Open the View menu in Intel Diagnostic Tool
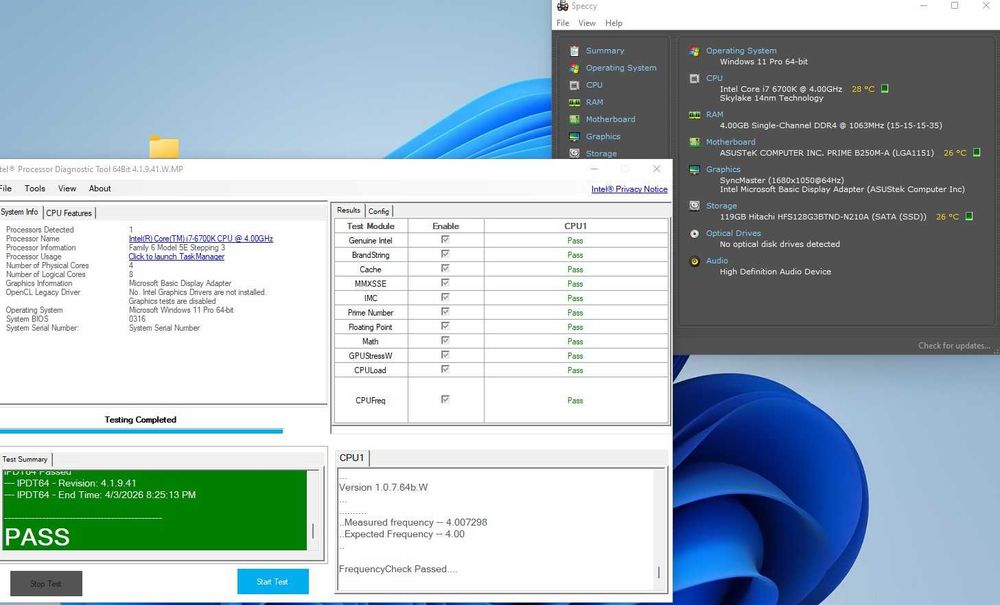Screen dimensions: 1000x605 point(67,188)
